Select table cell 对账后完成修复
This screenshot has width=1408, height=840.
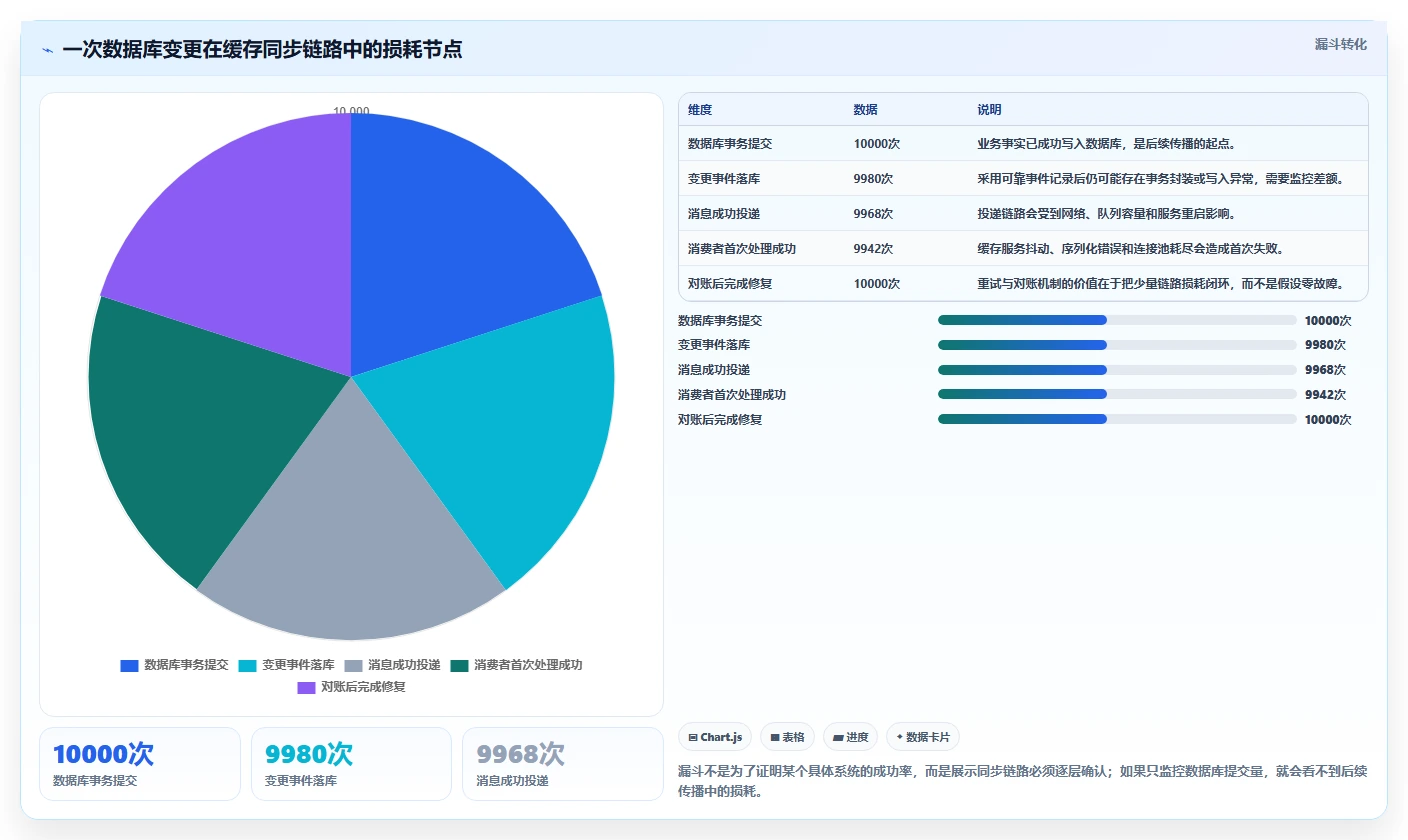tap(730, 284)
